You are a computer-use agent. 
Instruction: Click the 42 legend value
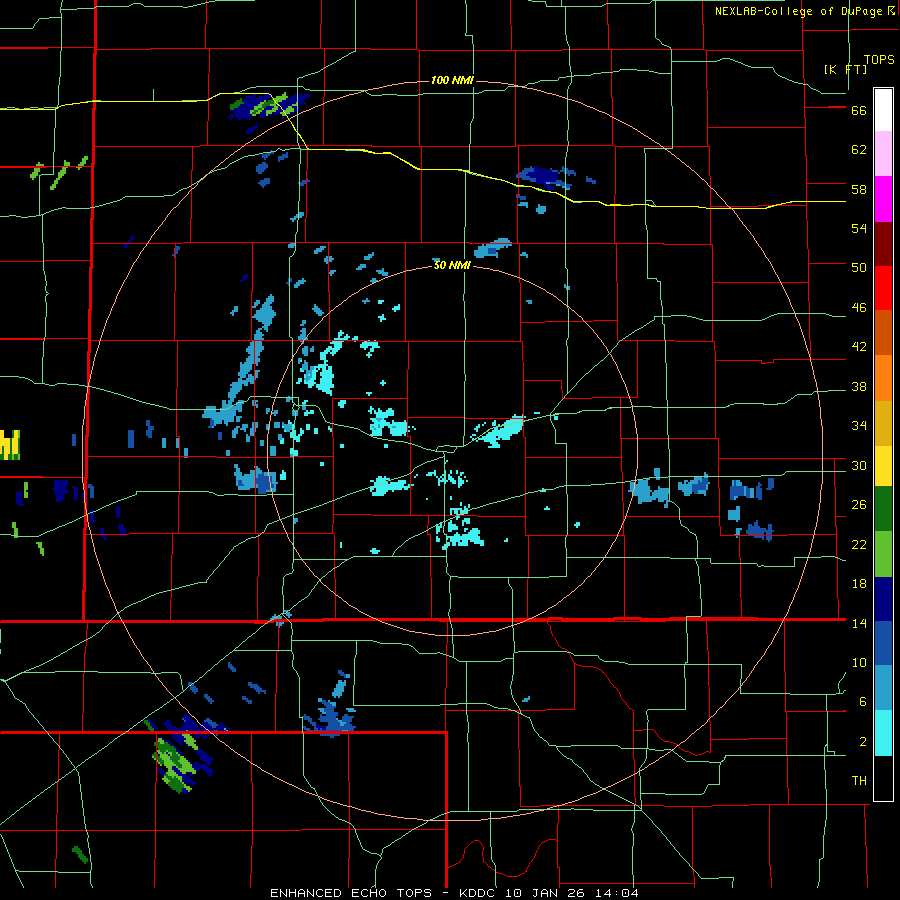click(859, 347)
